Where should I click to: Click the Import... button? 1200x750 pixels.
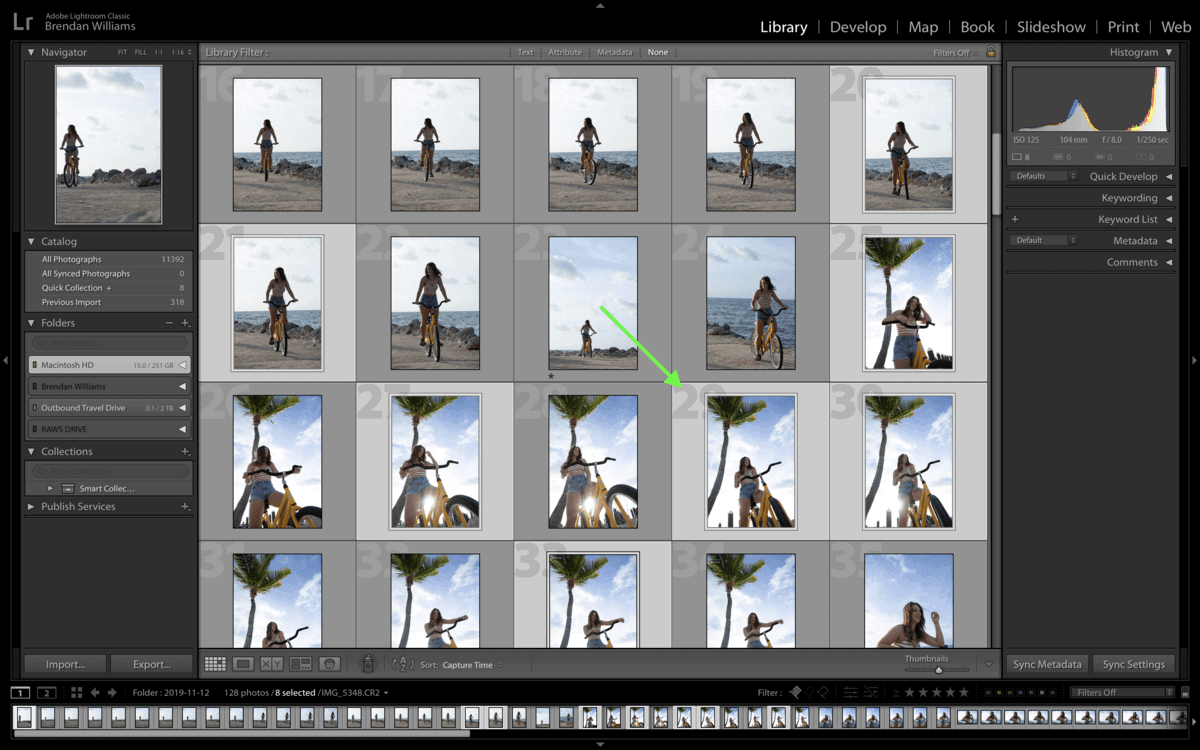(x=65, y=664)
